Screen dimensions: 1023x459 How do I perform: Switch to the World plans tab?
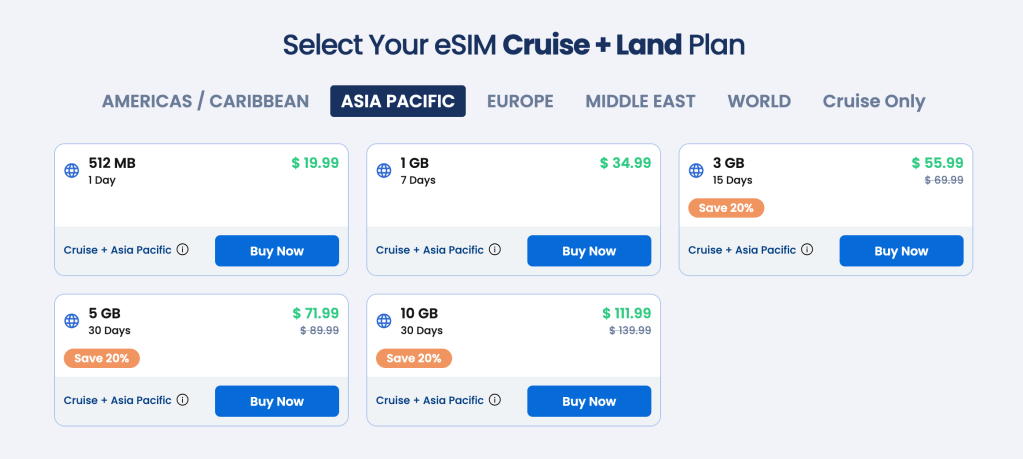pyautogui.click(x=759, y=101)
